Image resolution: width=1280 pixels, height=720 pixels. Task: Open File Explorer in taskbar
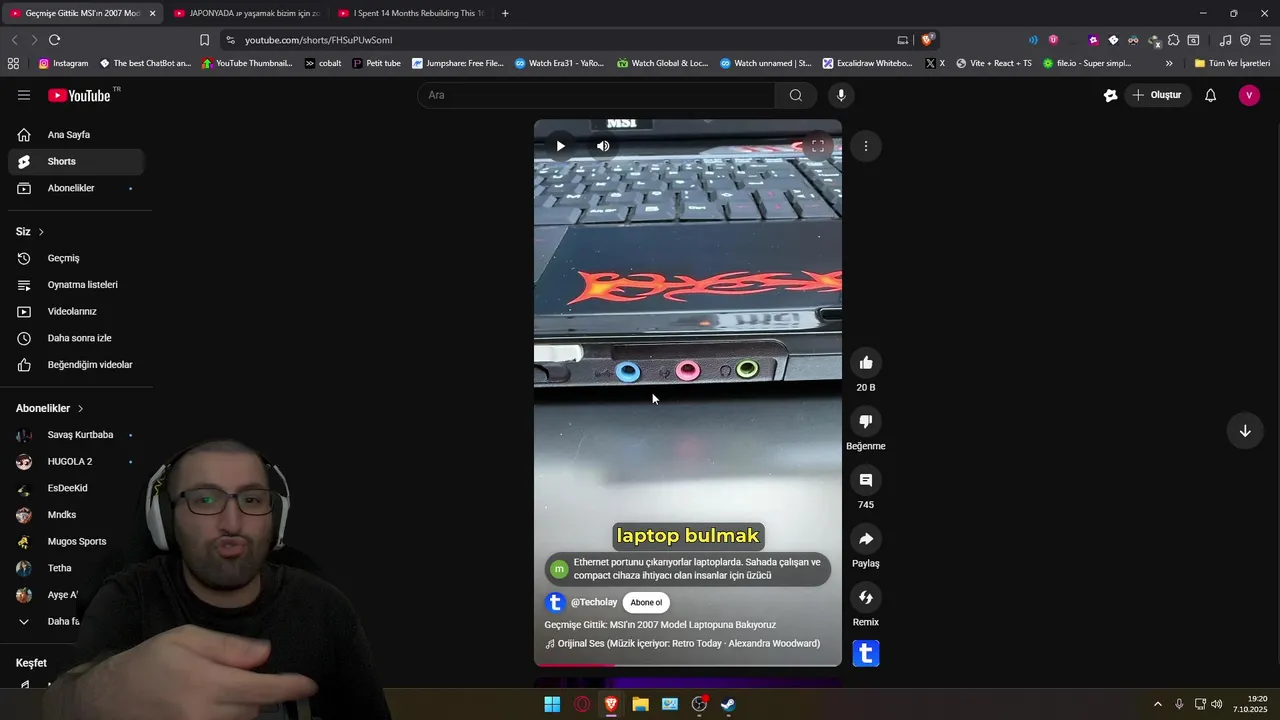(x=640, y=704)
